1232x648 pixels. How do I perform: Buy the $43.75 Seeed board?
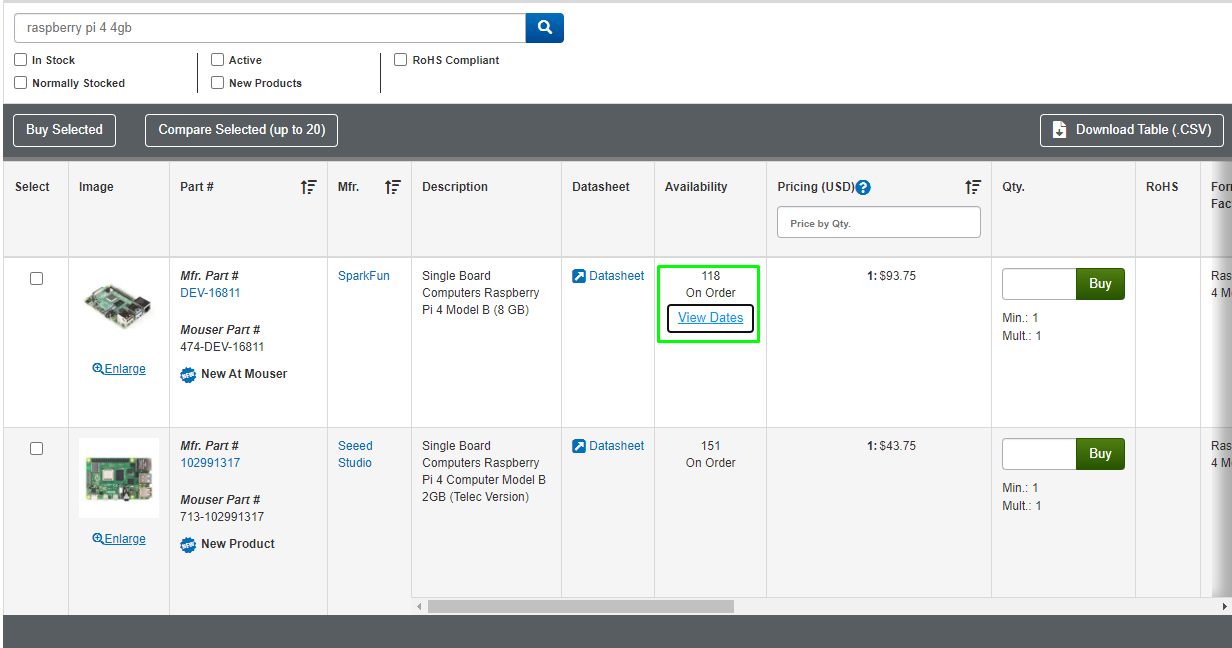coord(1100,454)
